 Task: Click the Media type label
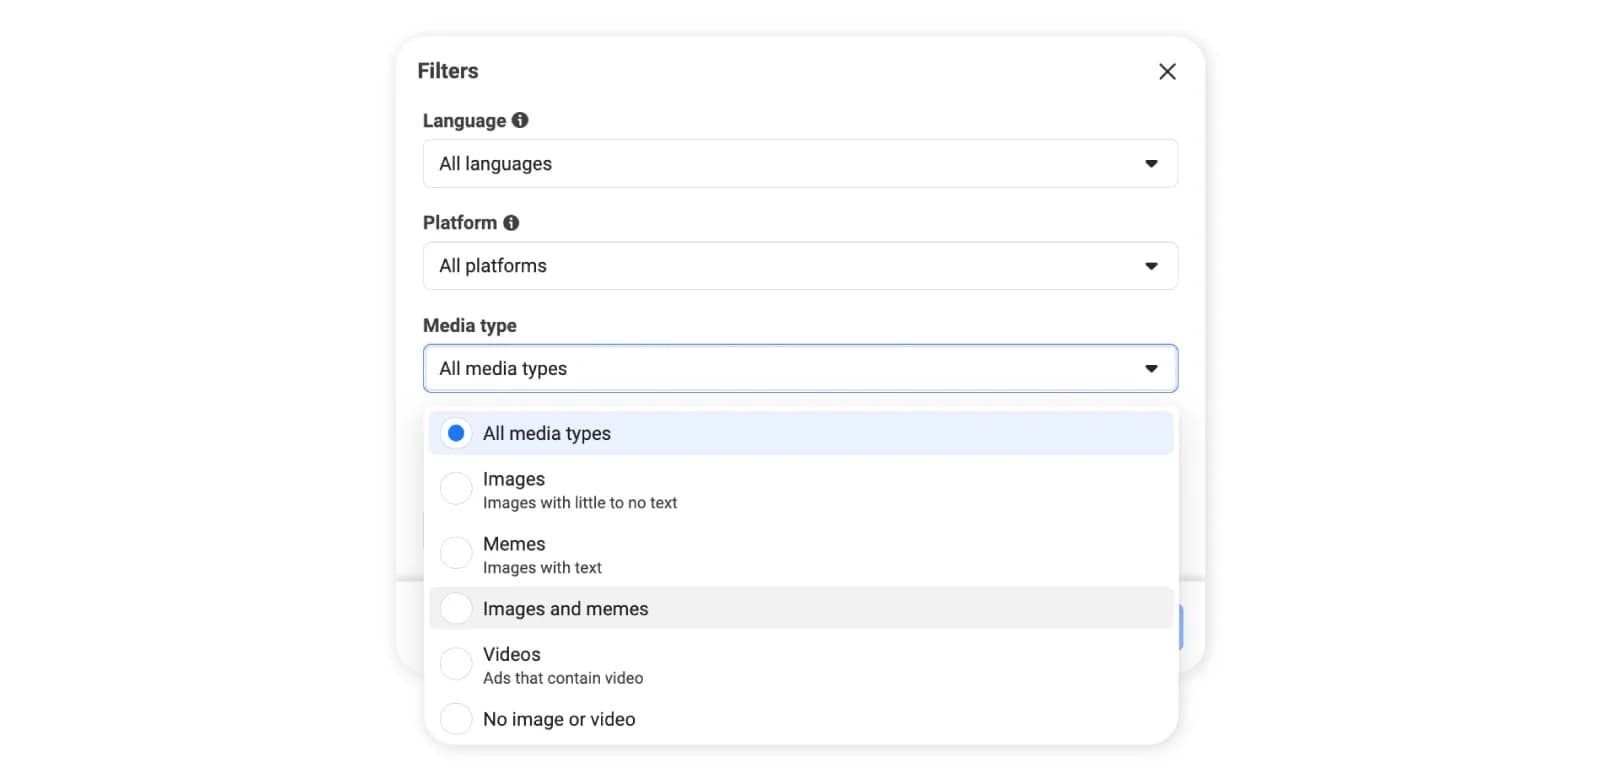click(470, 325)
